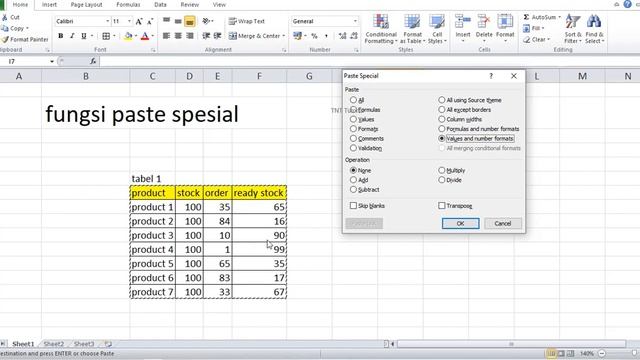
Task: Select the Multiply operation
Action: tap(442, 170)
